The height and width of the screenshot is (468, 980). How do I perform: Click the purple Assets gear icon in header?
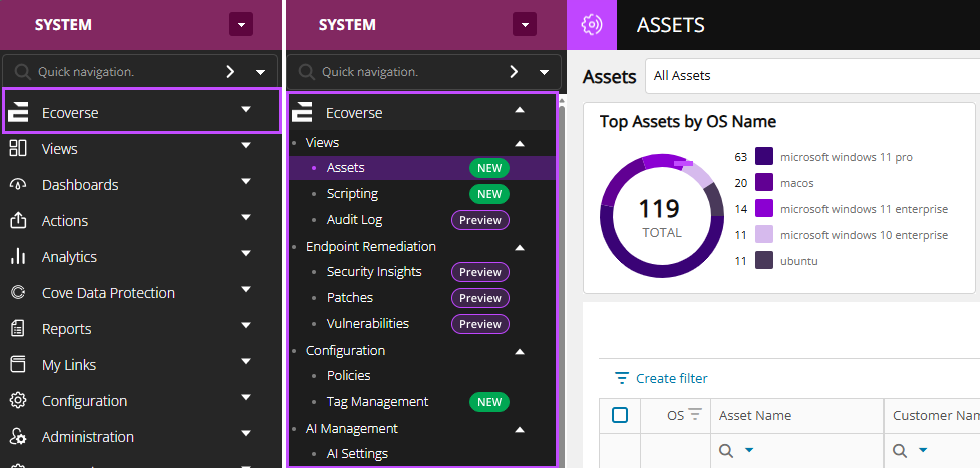[x=592, y=25]
